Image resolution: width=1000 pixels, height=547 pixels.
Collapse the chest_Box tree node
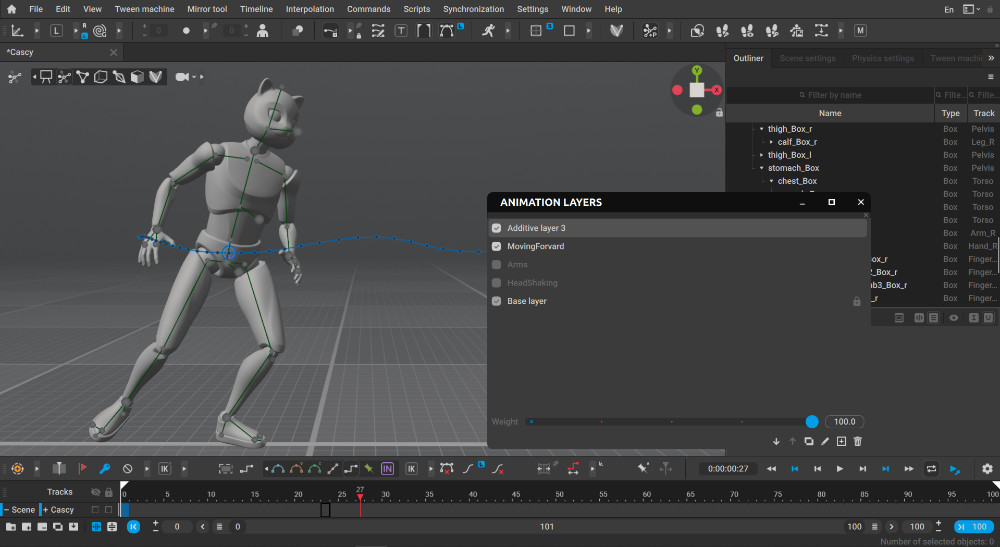tap(771, 181)
